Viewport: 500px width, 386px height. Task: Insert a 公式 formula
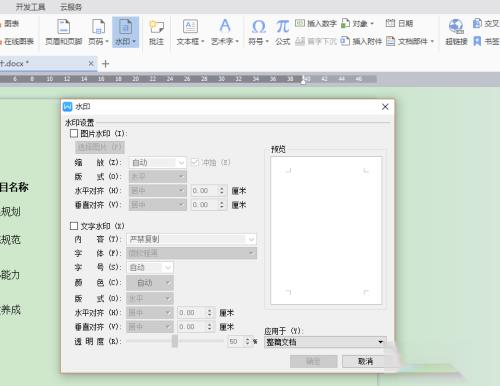pyautogui.click(x=283, y=32)
